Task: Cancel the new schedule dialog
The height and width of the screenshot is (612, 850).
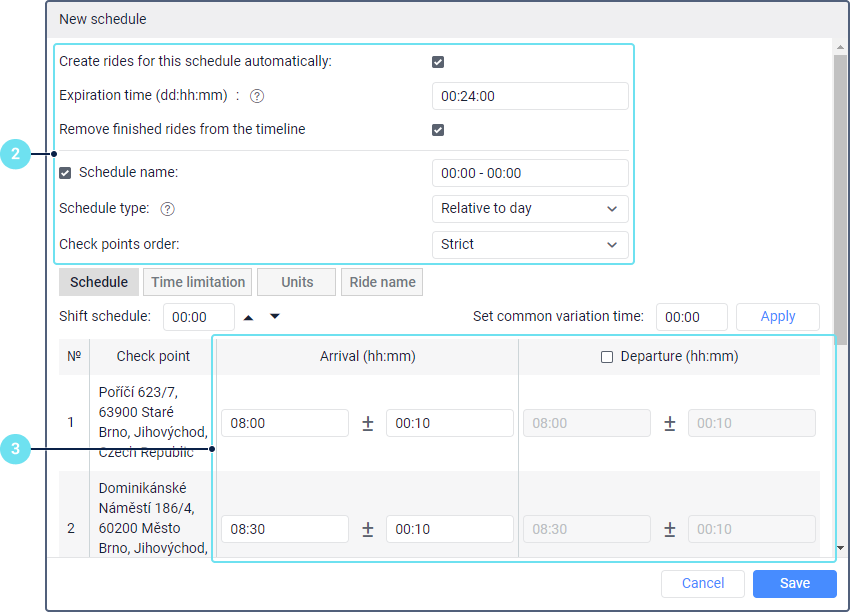Action: click(x=703, y=584)
